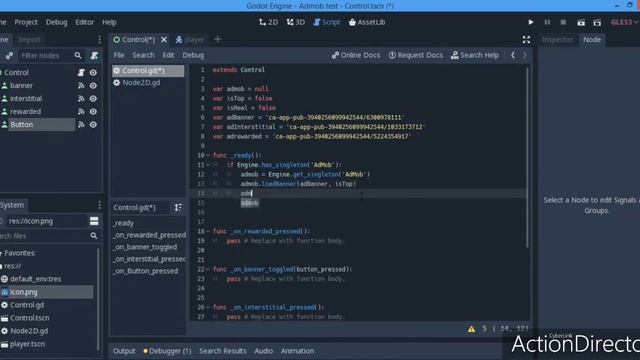Image resolution: width=640 pixels, height=360 pixels.
Task: Click Request Docs button
Action: (x=416, y=55)
